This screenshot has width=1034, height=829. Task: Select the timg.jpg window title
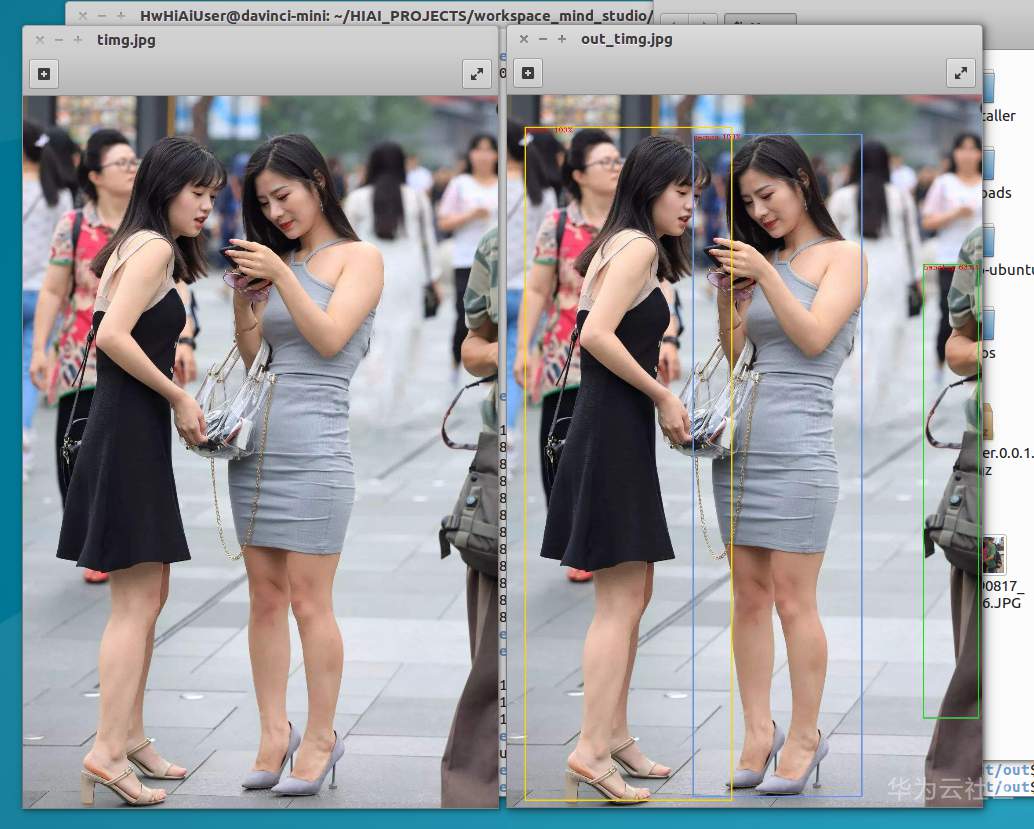(x=126, y=40)
